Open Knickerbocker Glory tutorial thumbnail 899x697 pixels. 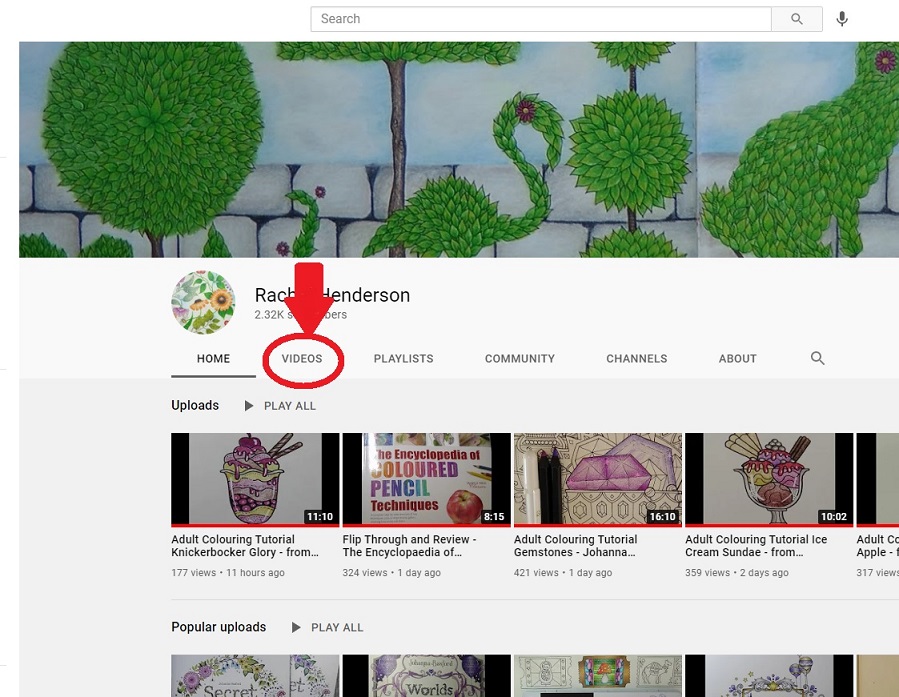255,479
